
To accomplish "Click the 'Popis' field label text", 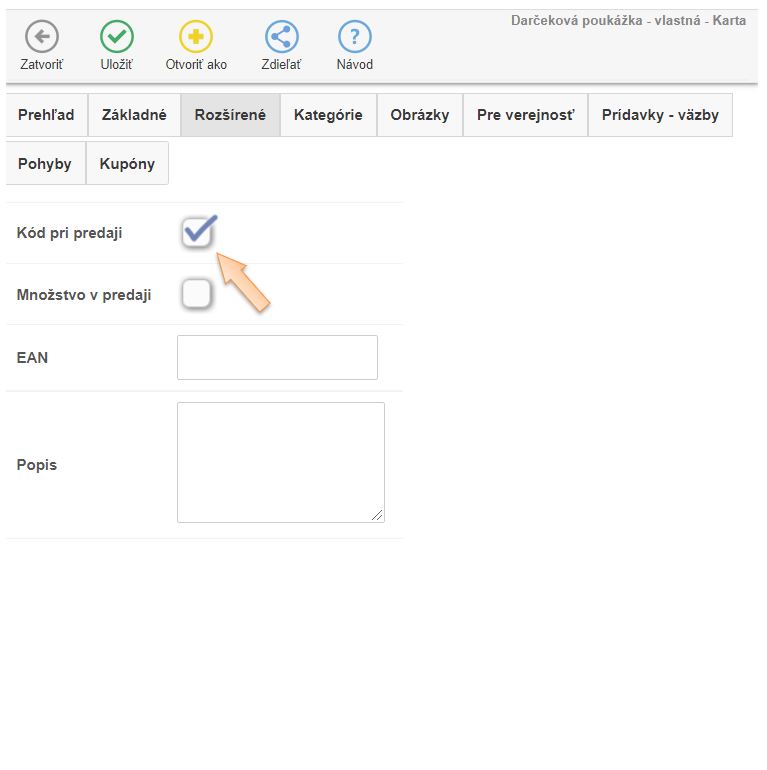I will click(x=37, y=465).
